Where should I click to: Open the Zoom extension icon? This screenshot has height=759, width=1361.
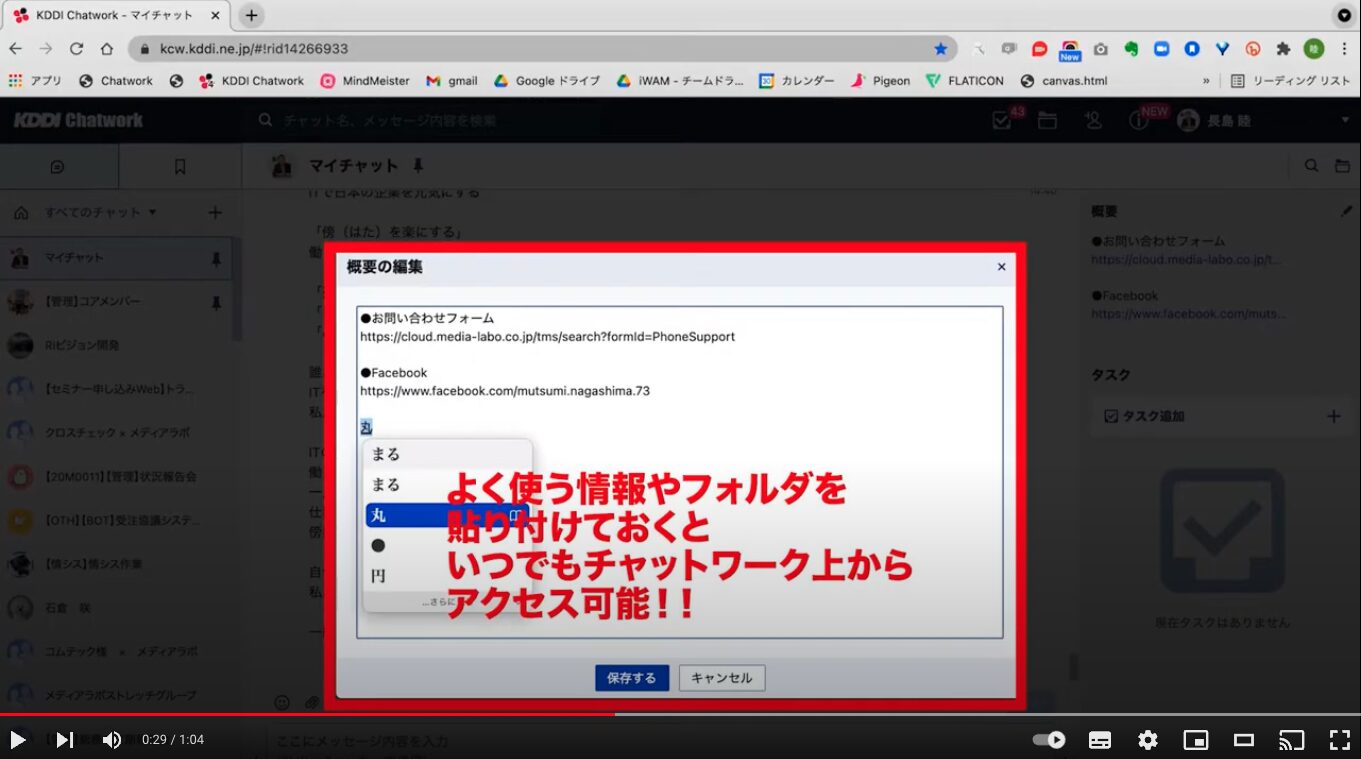(1161, 48)
